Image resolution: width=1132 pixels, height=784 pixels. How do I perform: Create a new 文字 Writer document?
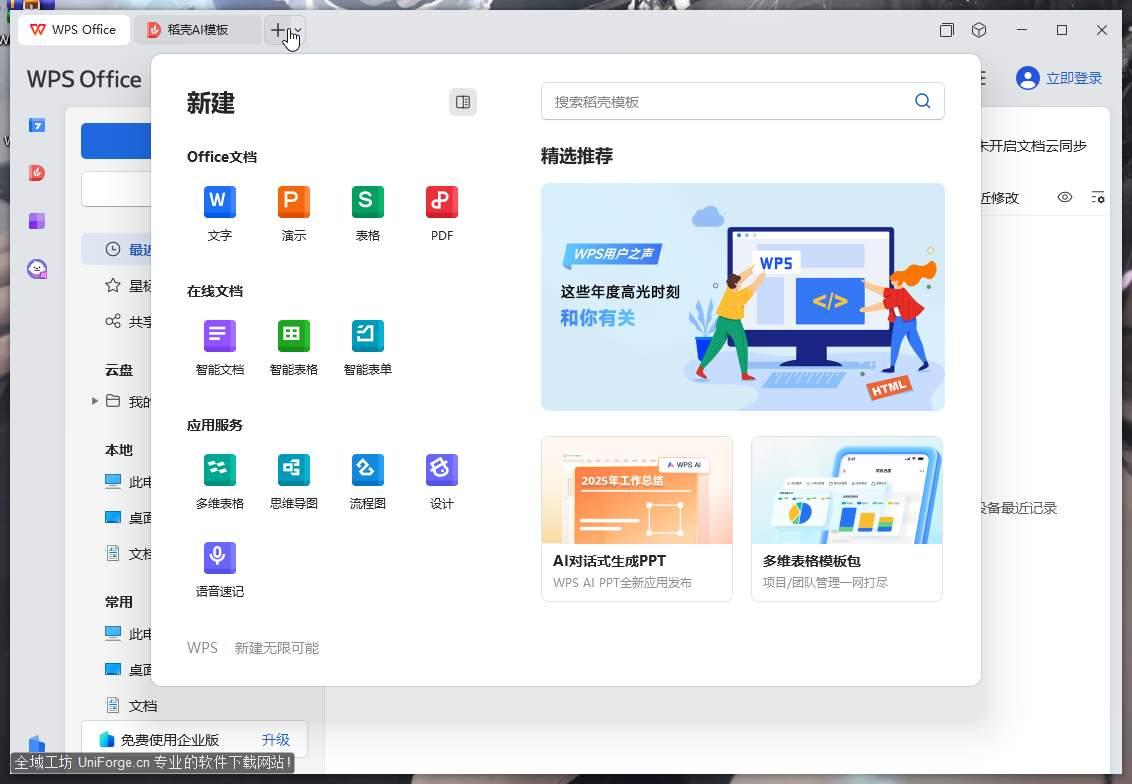219,214
